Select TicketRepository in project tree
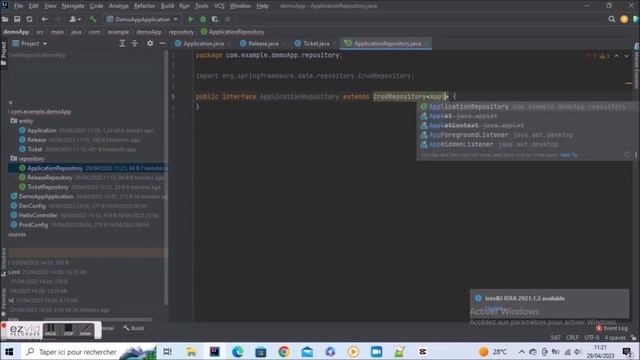 click(48, 187)
